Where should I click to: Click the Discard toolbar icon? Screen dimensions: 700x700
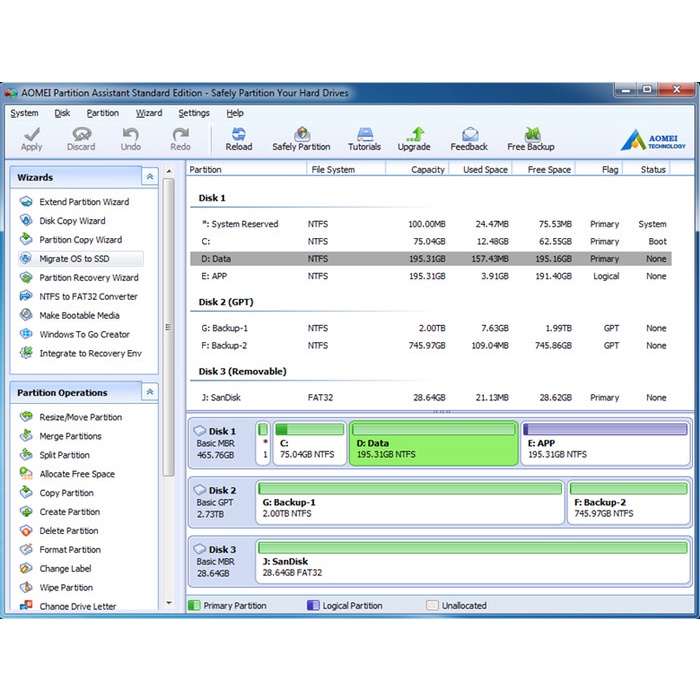click(x=81, y=134)
